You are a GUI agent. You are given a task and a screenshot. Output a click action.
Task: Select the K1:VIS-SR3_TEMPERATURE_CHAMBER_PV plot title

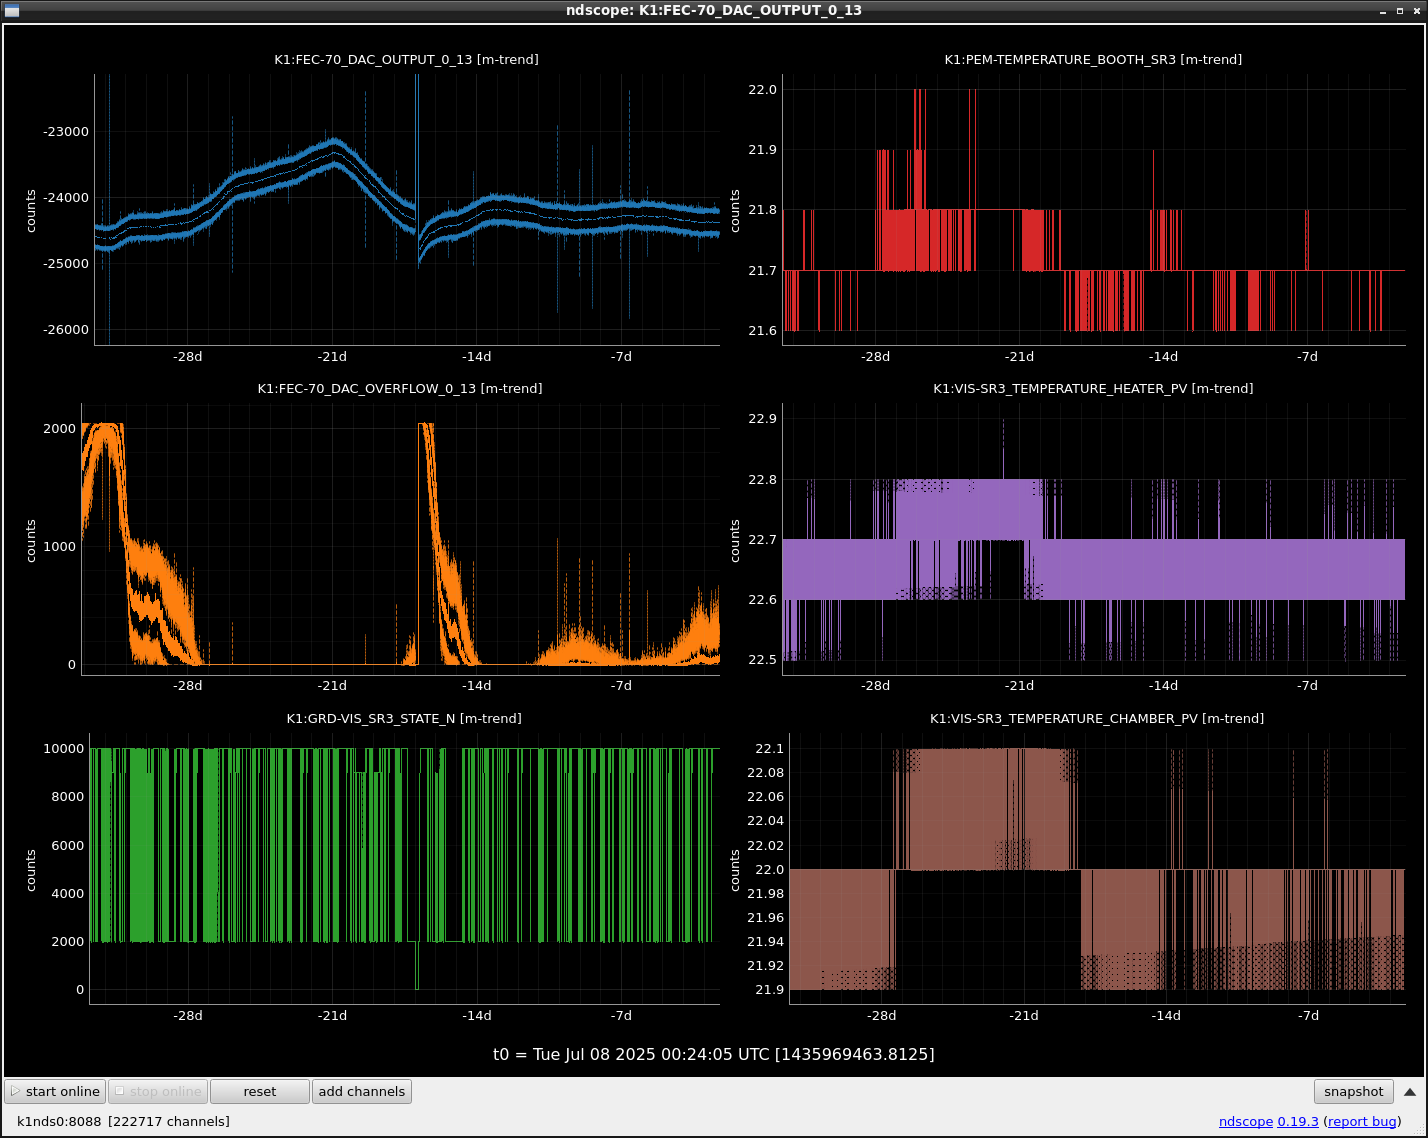coord(1097,719)
